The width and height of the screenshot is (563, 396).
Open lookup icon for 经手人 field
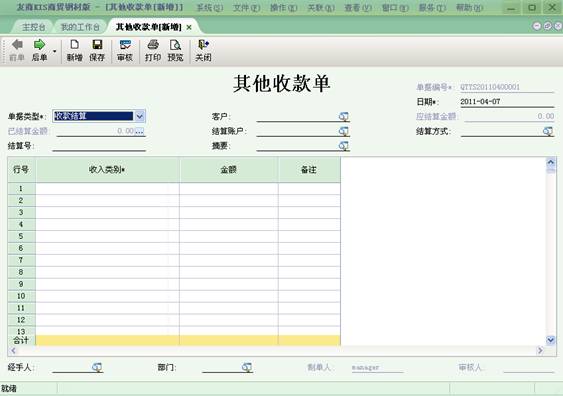97,367
